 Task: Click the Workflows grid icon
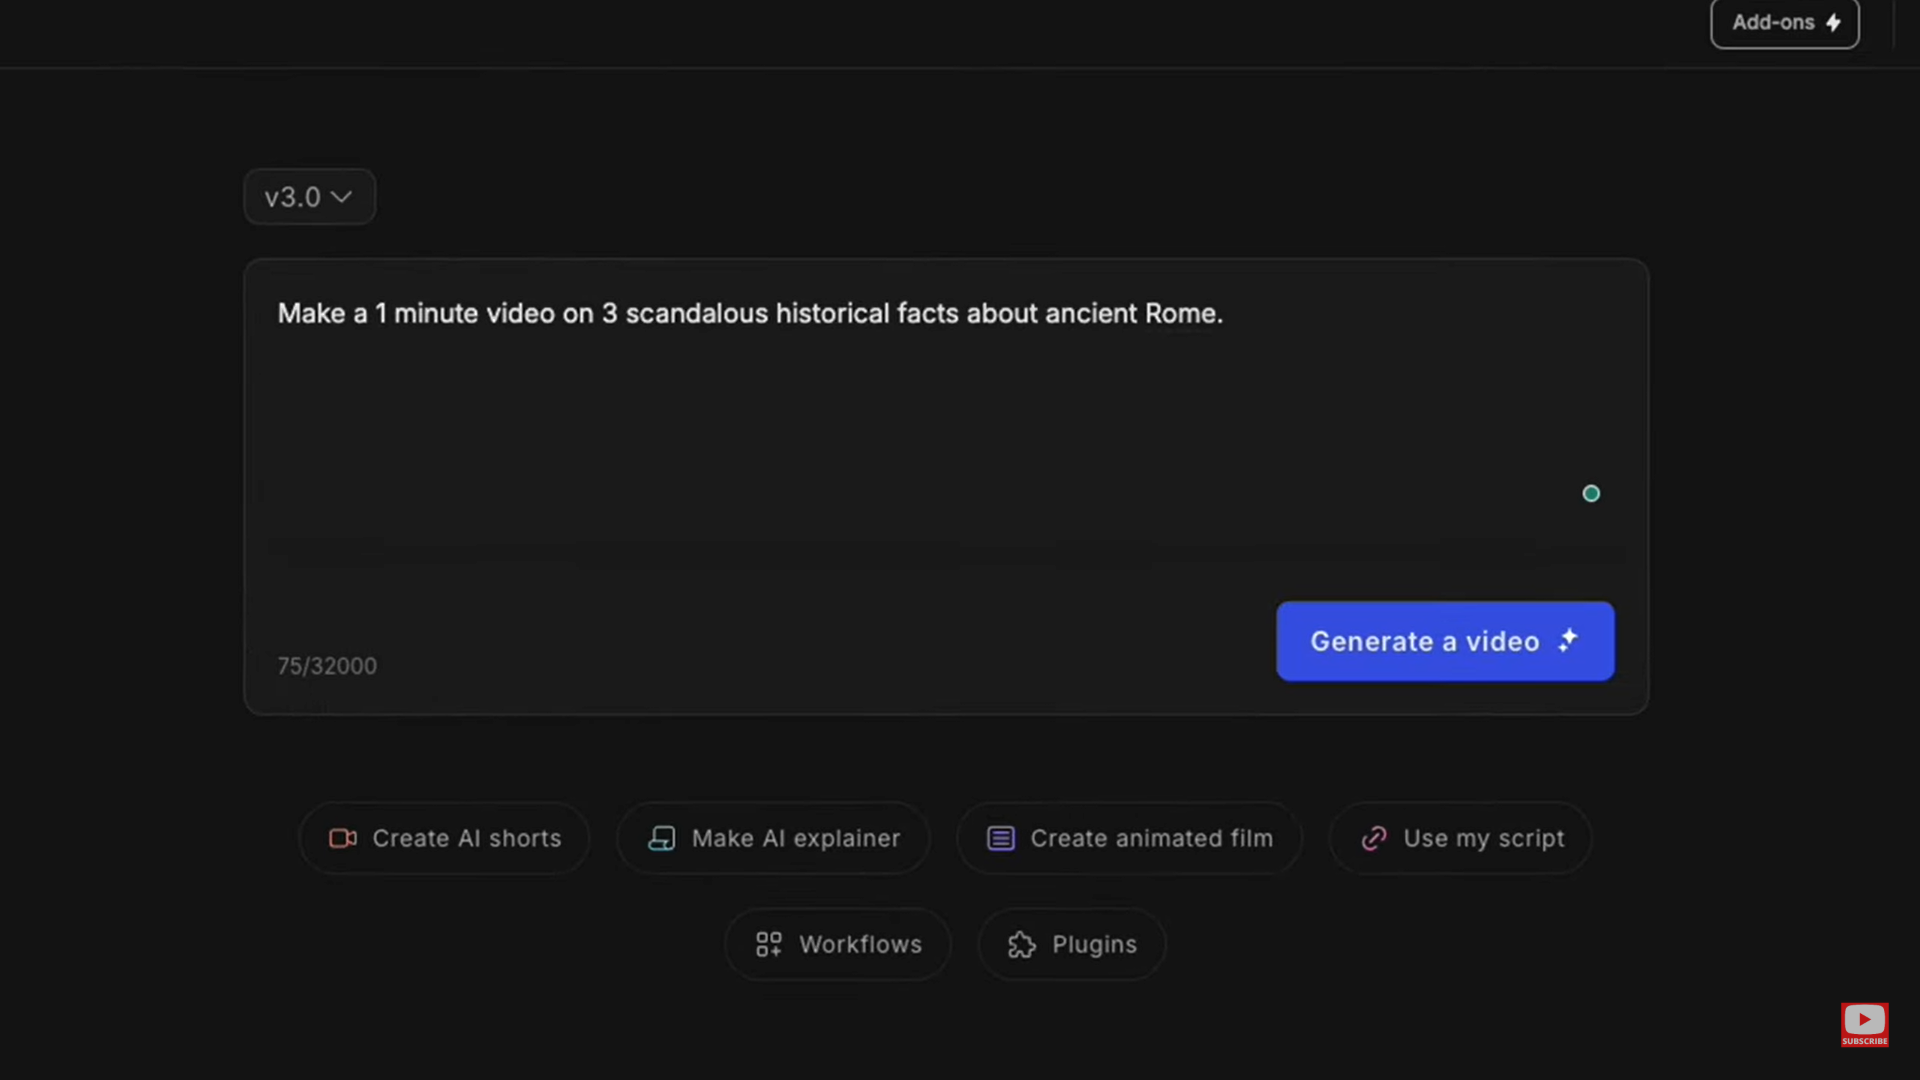point(768,944)
